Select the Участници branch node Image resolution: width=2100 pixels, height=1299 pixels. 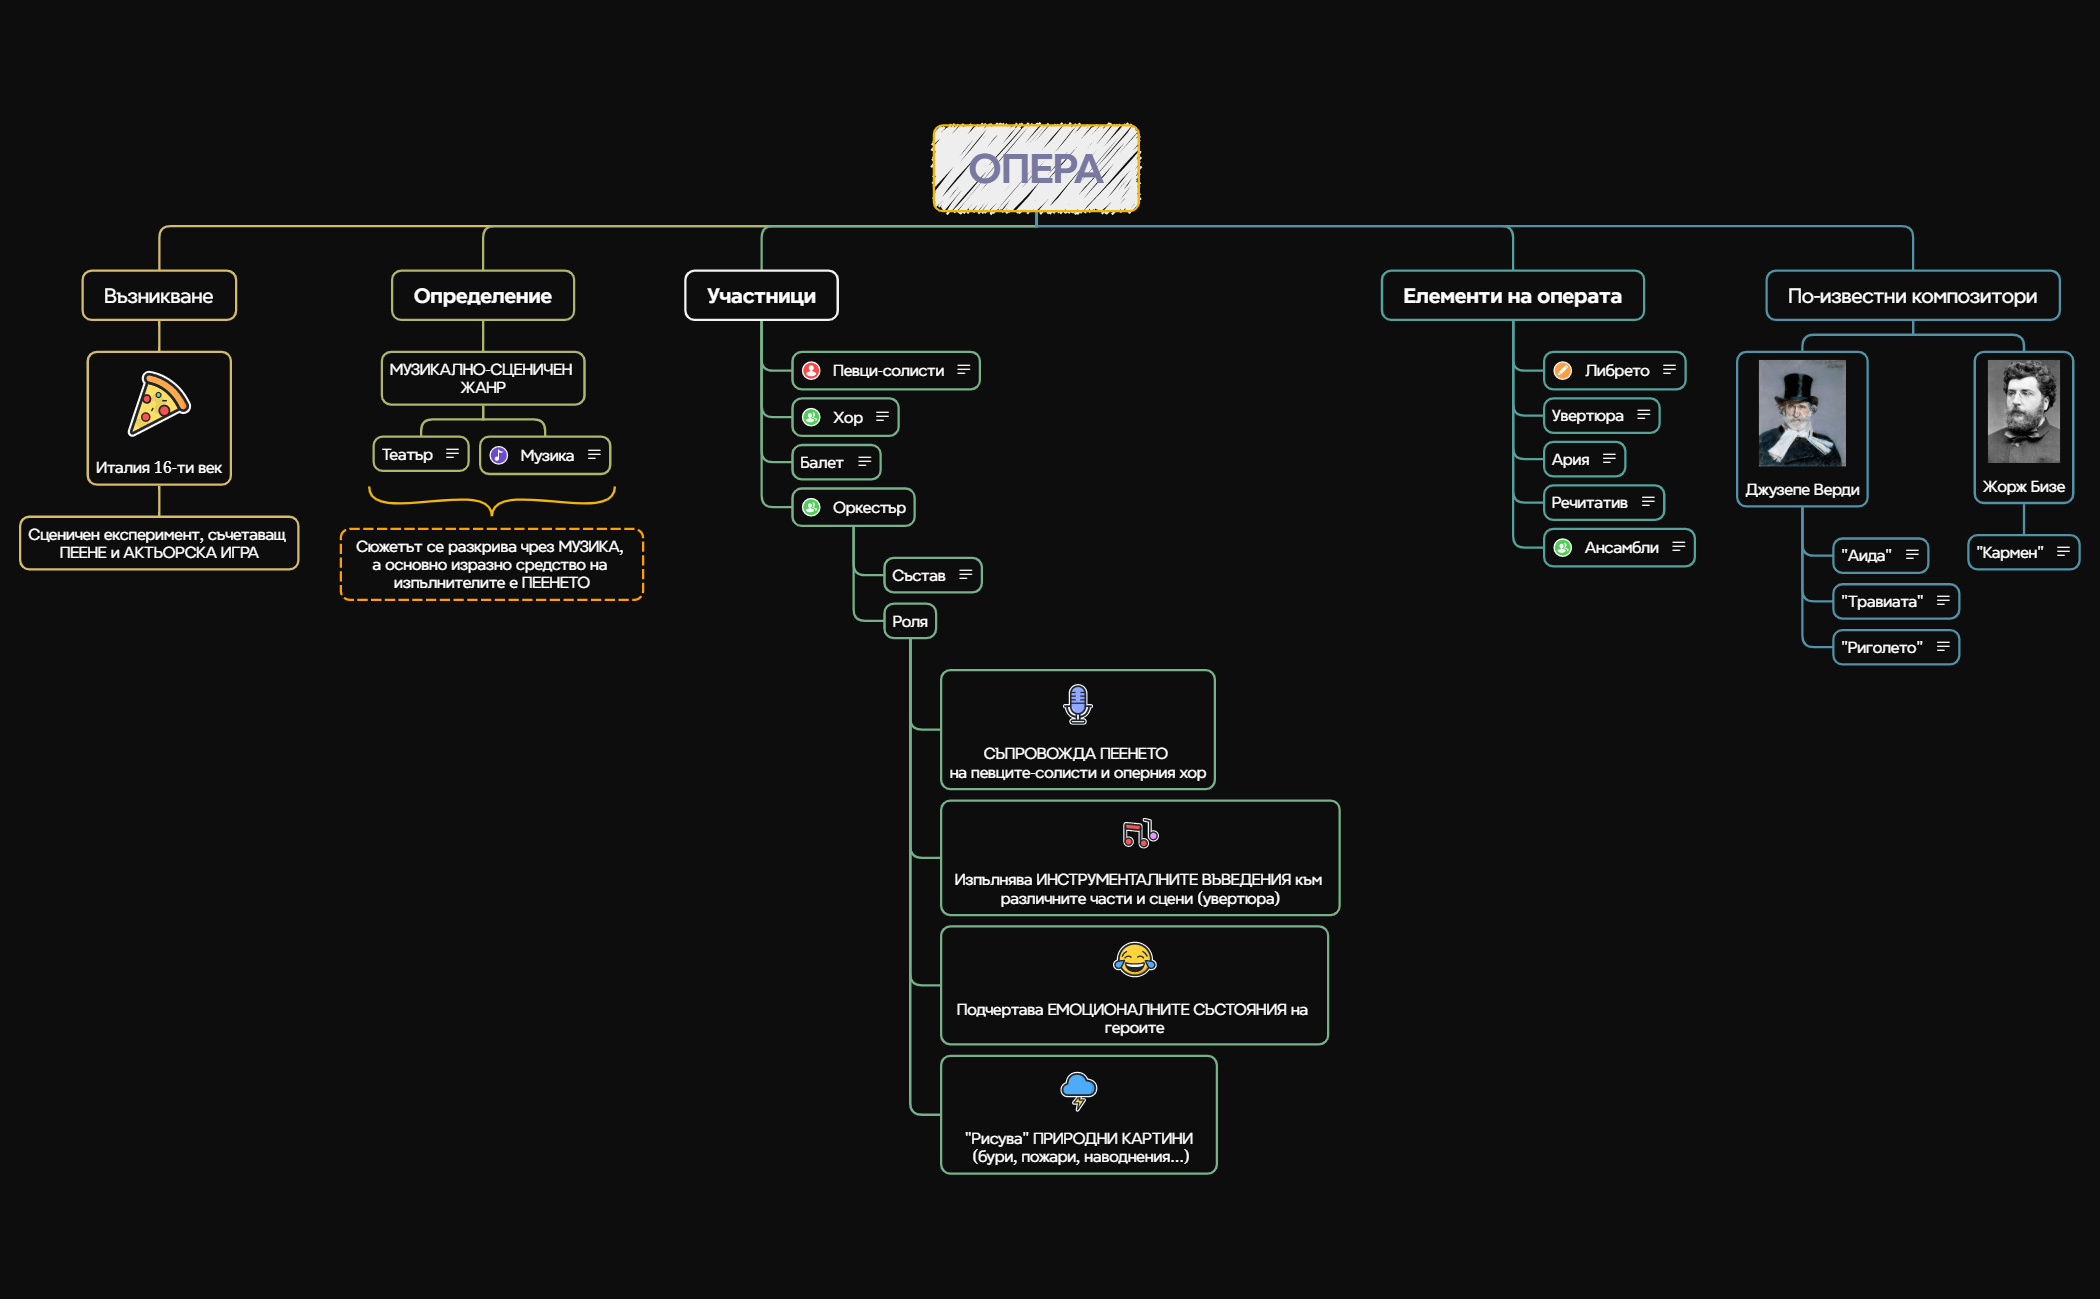[x=761, y=296]
